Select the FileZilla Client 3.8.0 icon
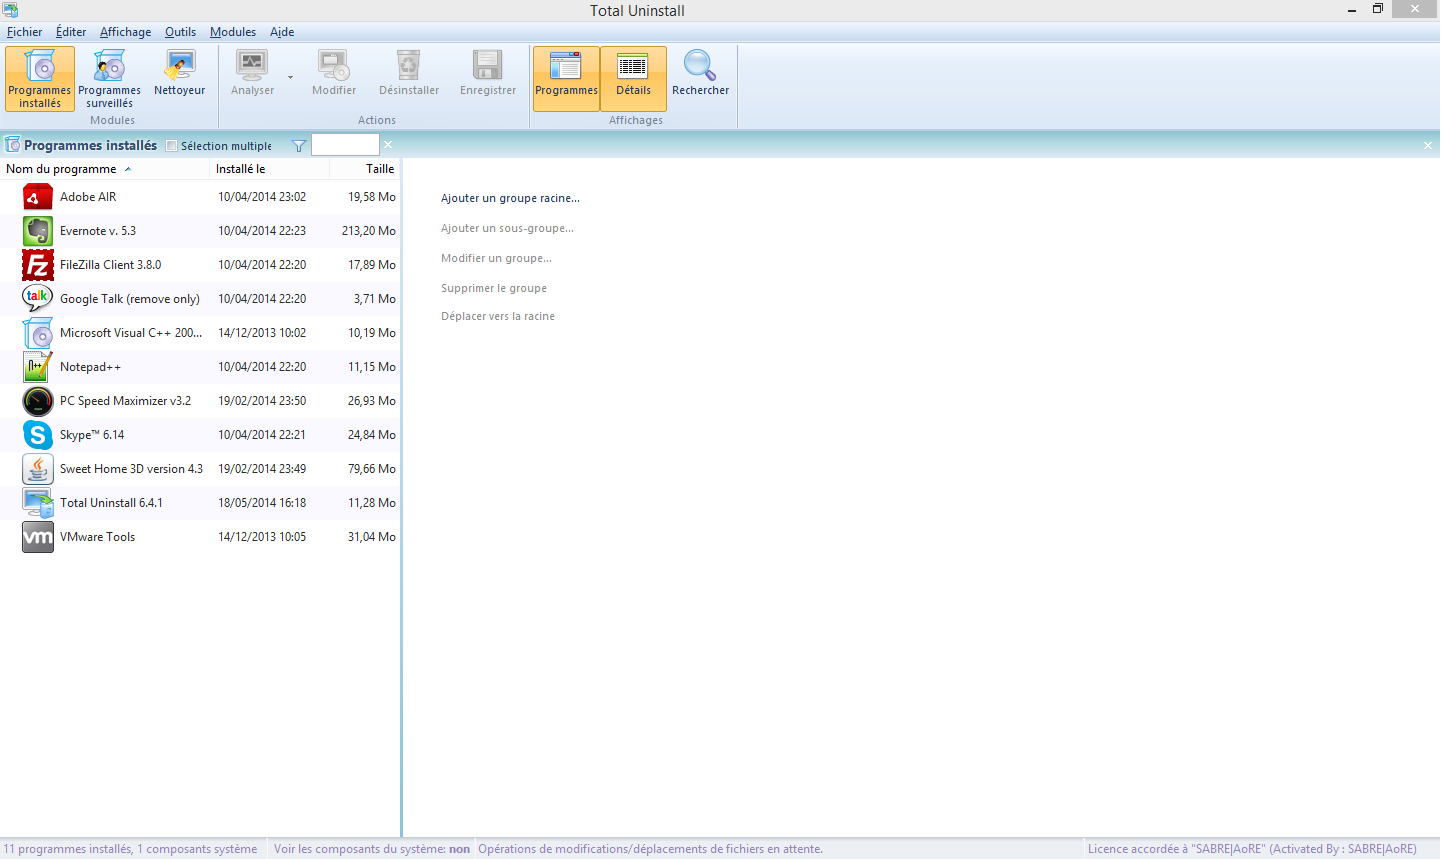 38,265
